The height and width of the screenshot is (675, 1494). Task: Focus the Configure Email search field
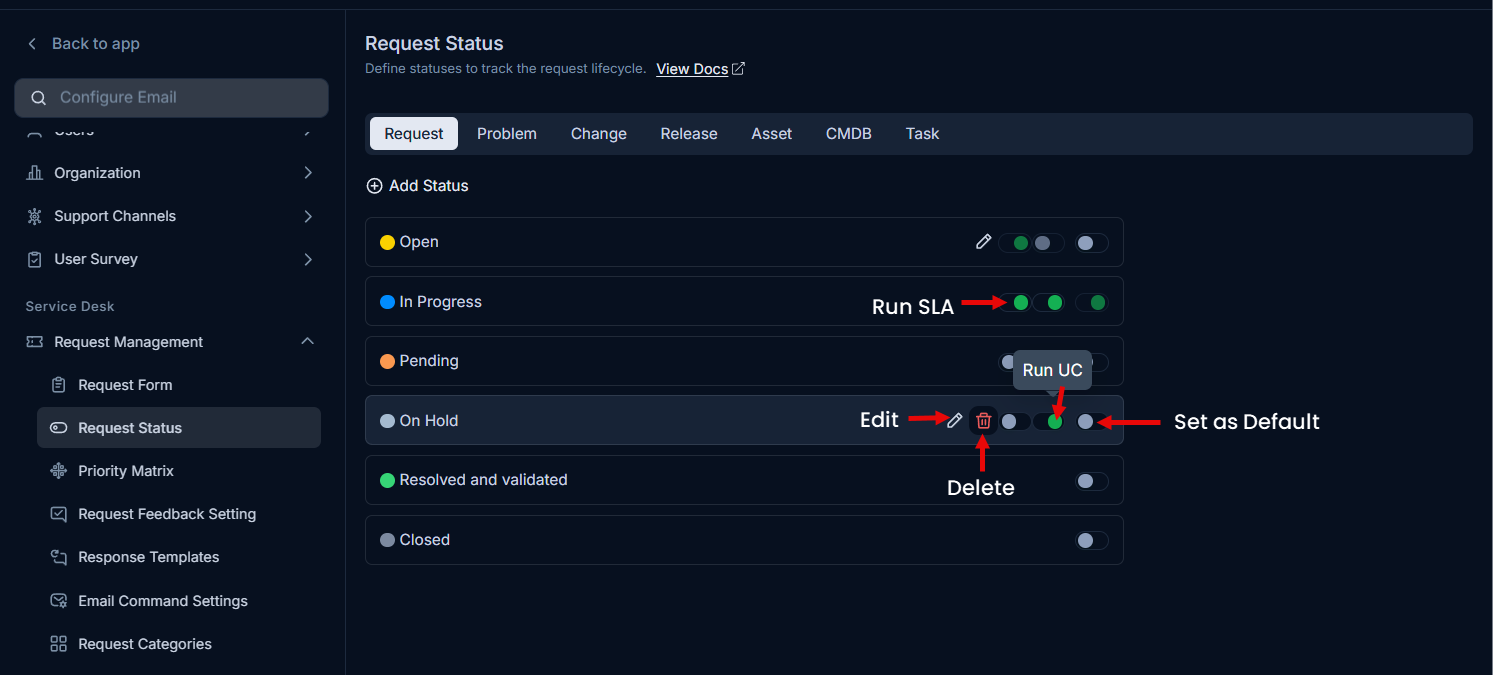pyautogui.click(x=171, y=98)
